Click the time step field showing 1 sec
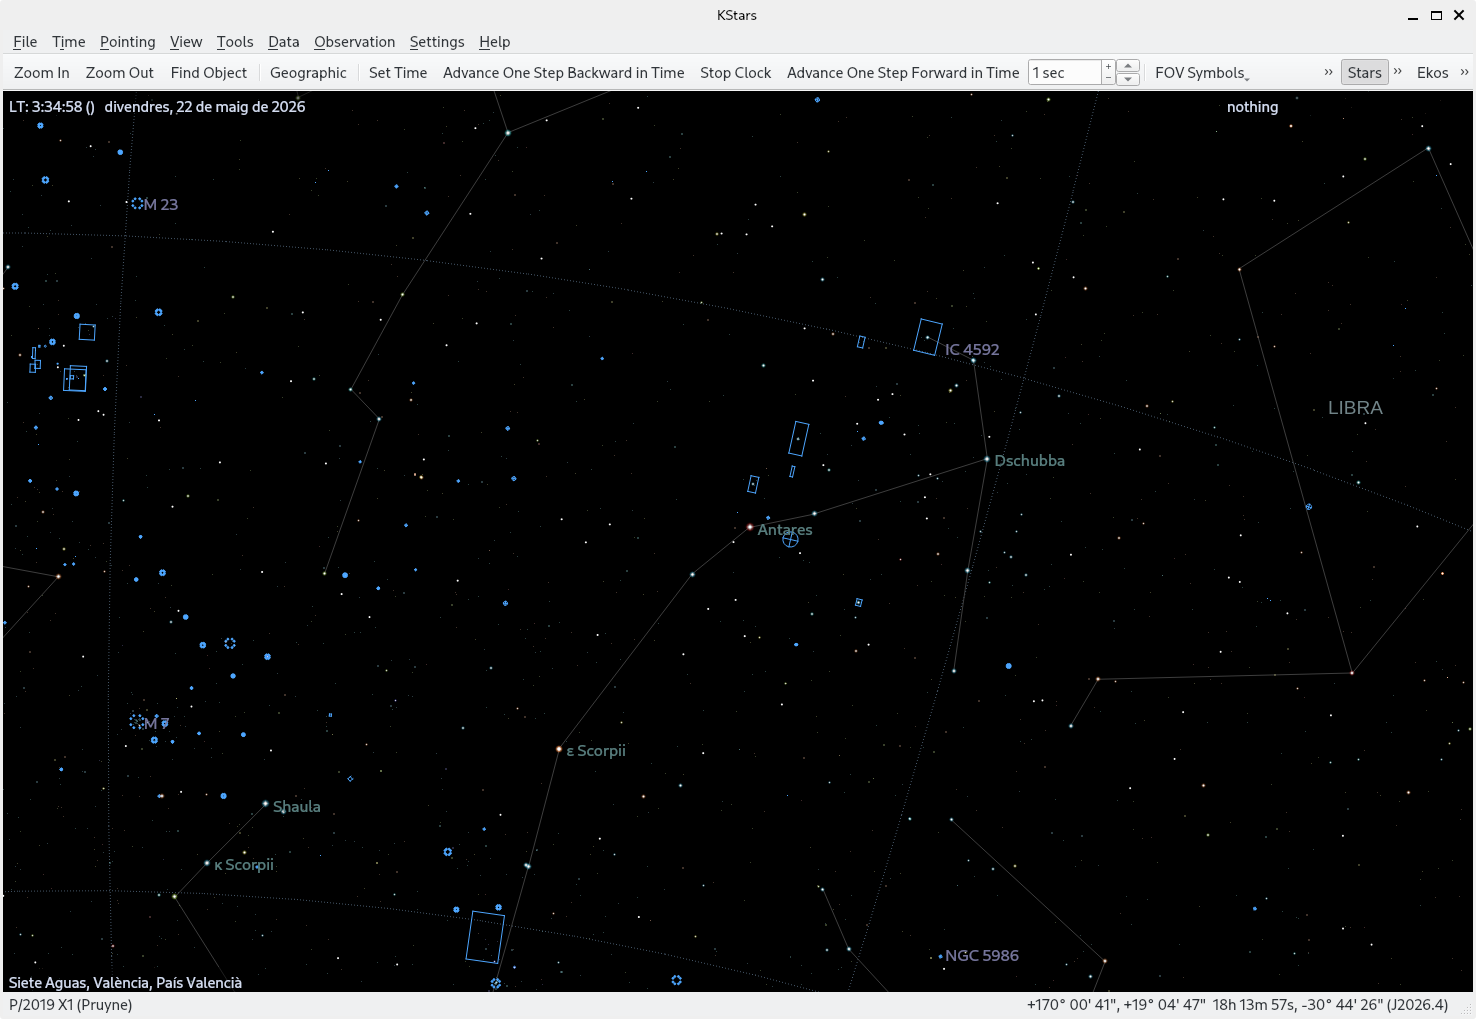Screen dimensions: 1476x1019 click(1065, 73)
